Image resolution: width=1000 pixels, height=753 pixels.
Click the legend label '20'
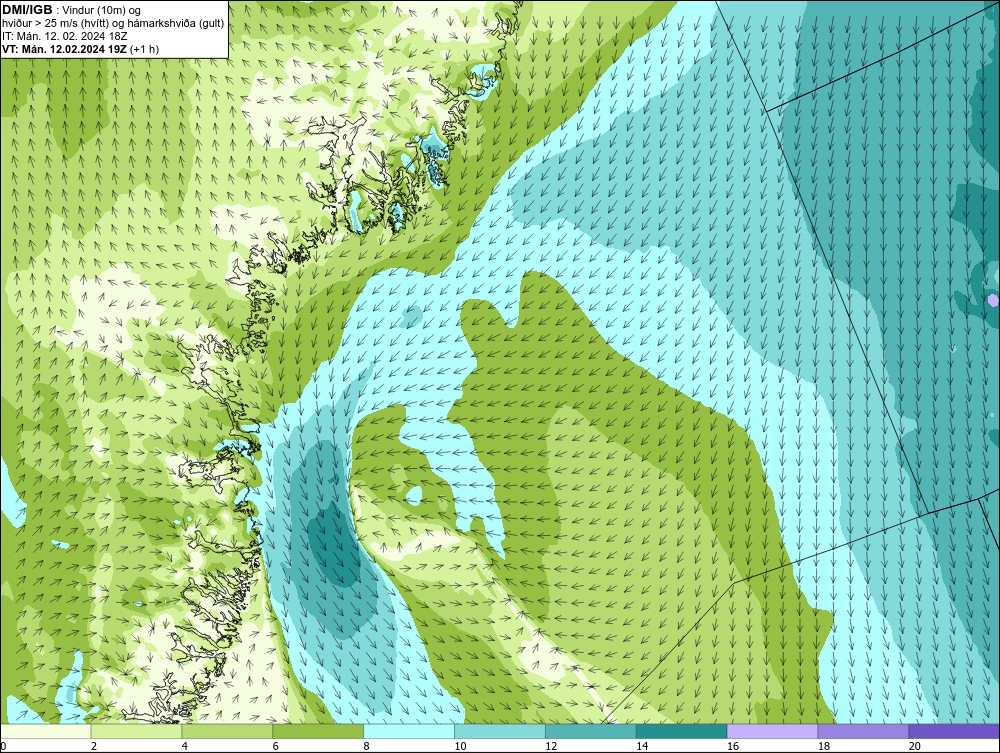(915, 746)
